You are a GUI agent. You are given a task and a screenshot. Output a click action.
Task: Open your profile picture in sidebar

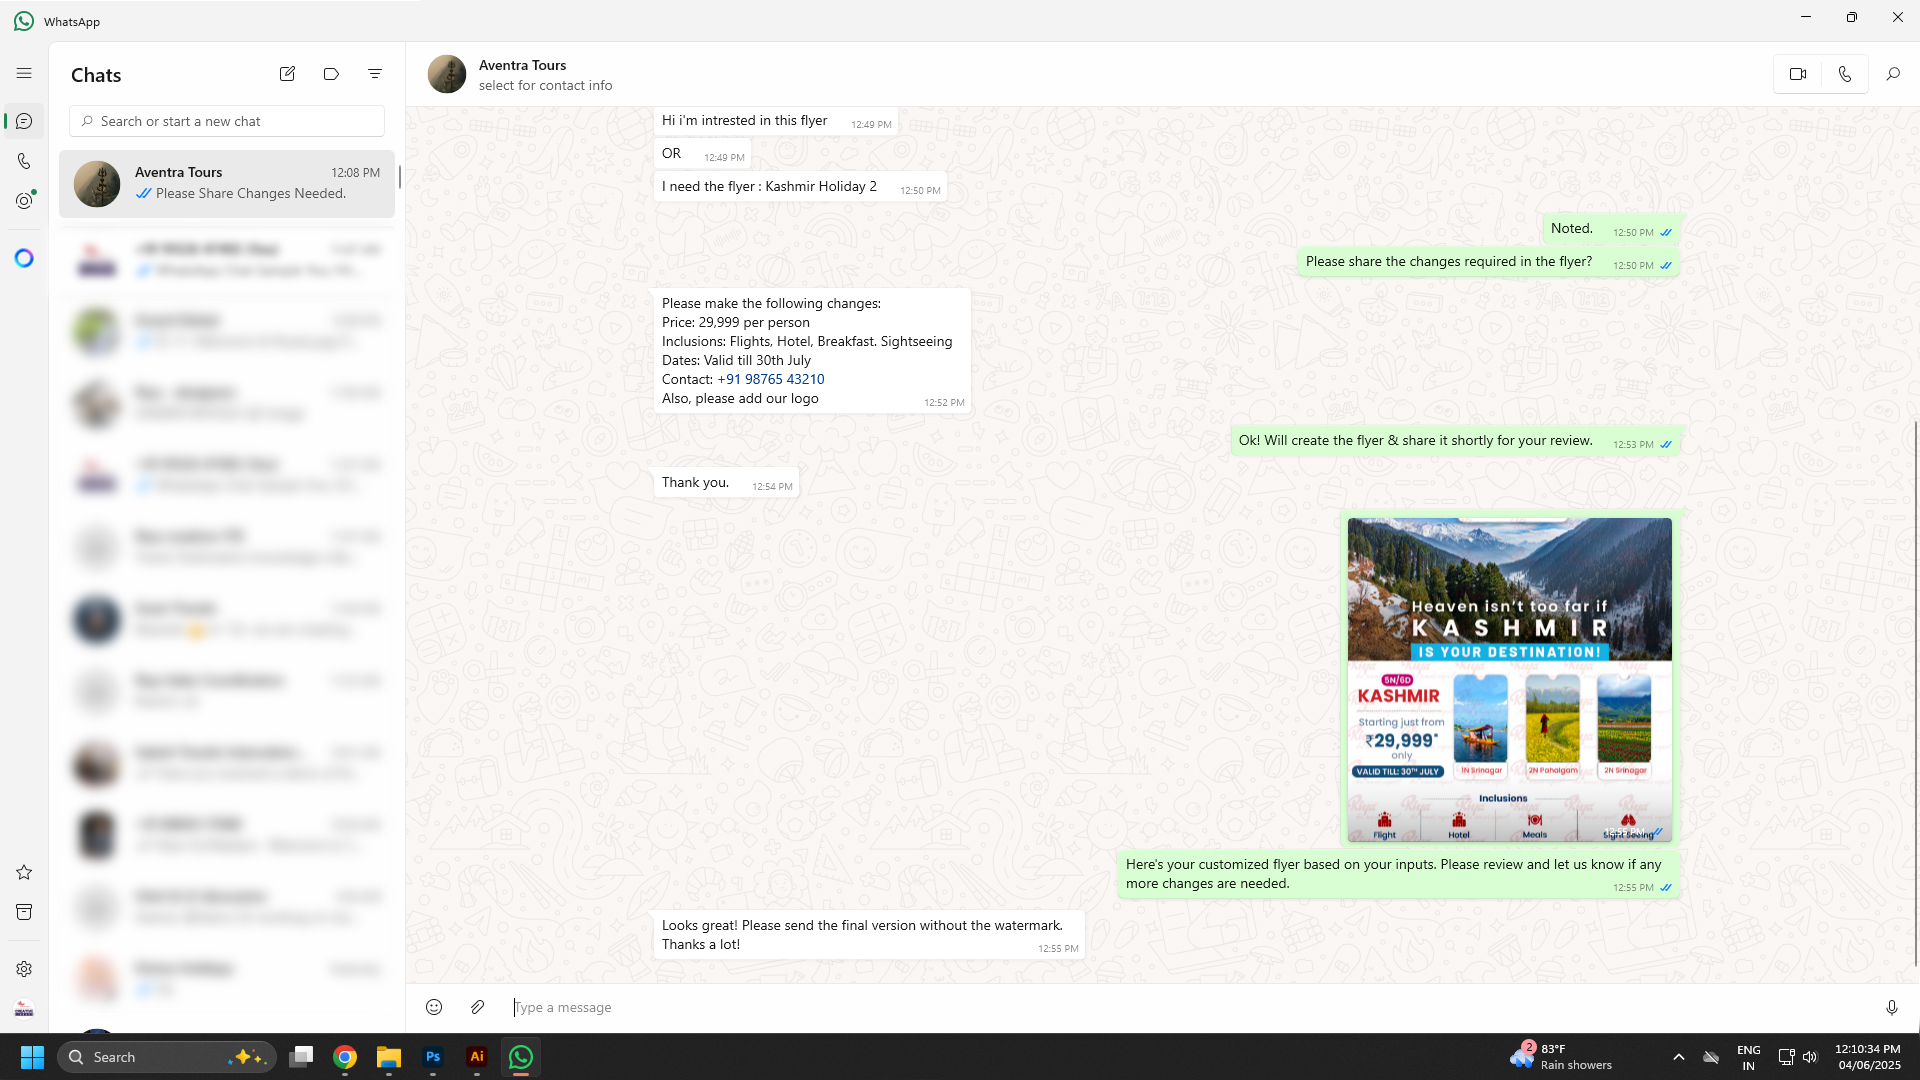click(24, 1009)
